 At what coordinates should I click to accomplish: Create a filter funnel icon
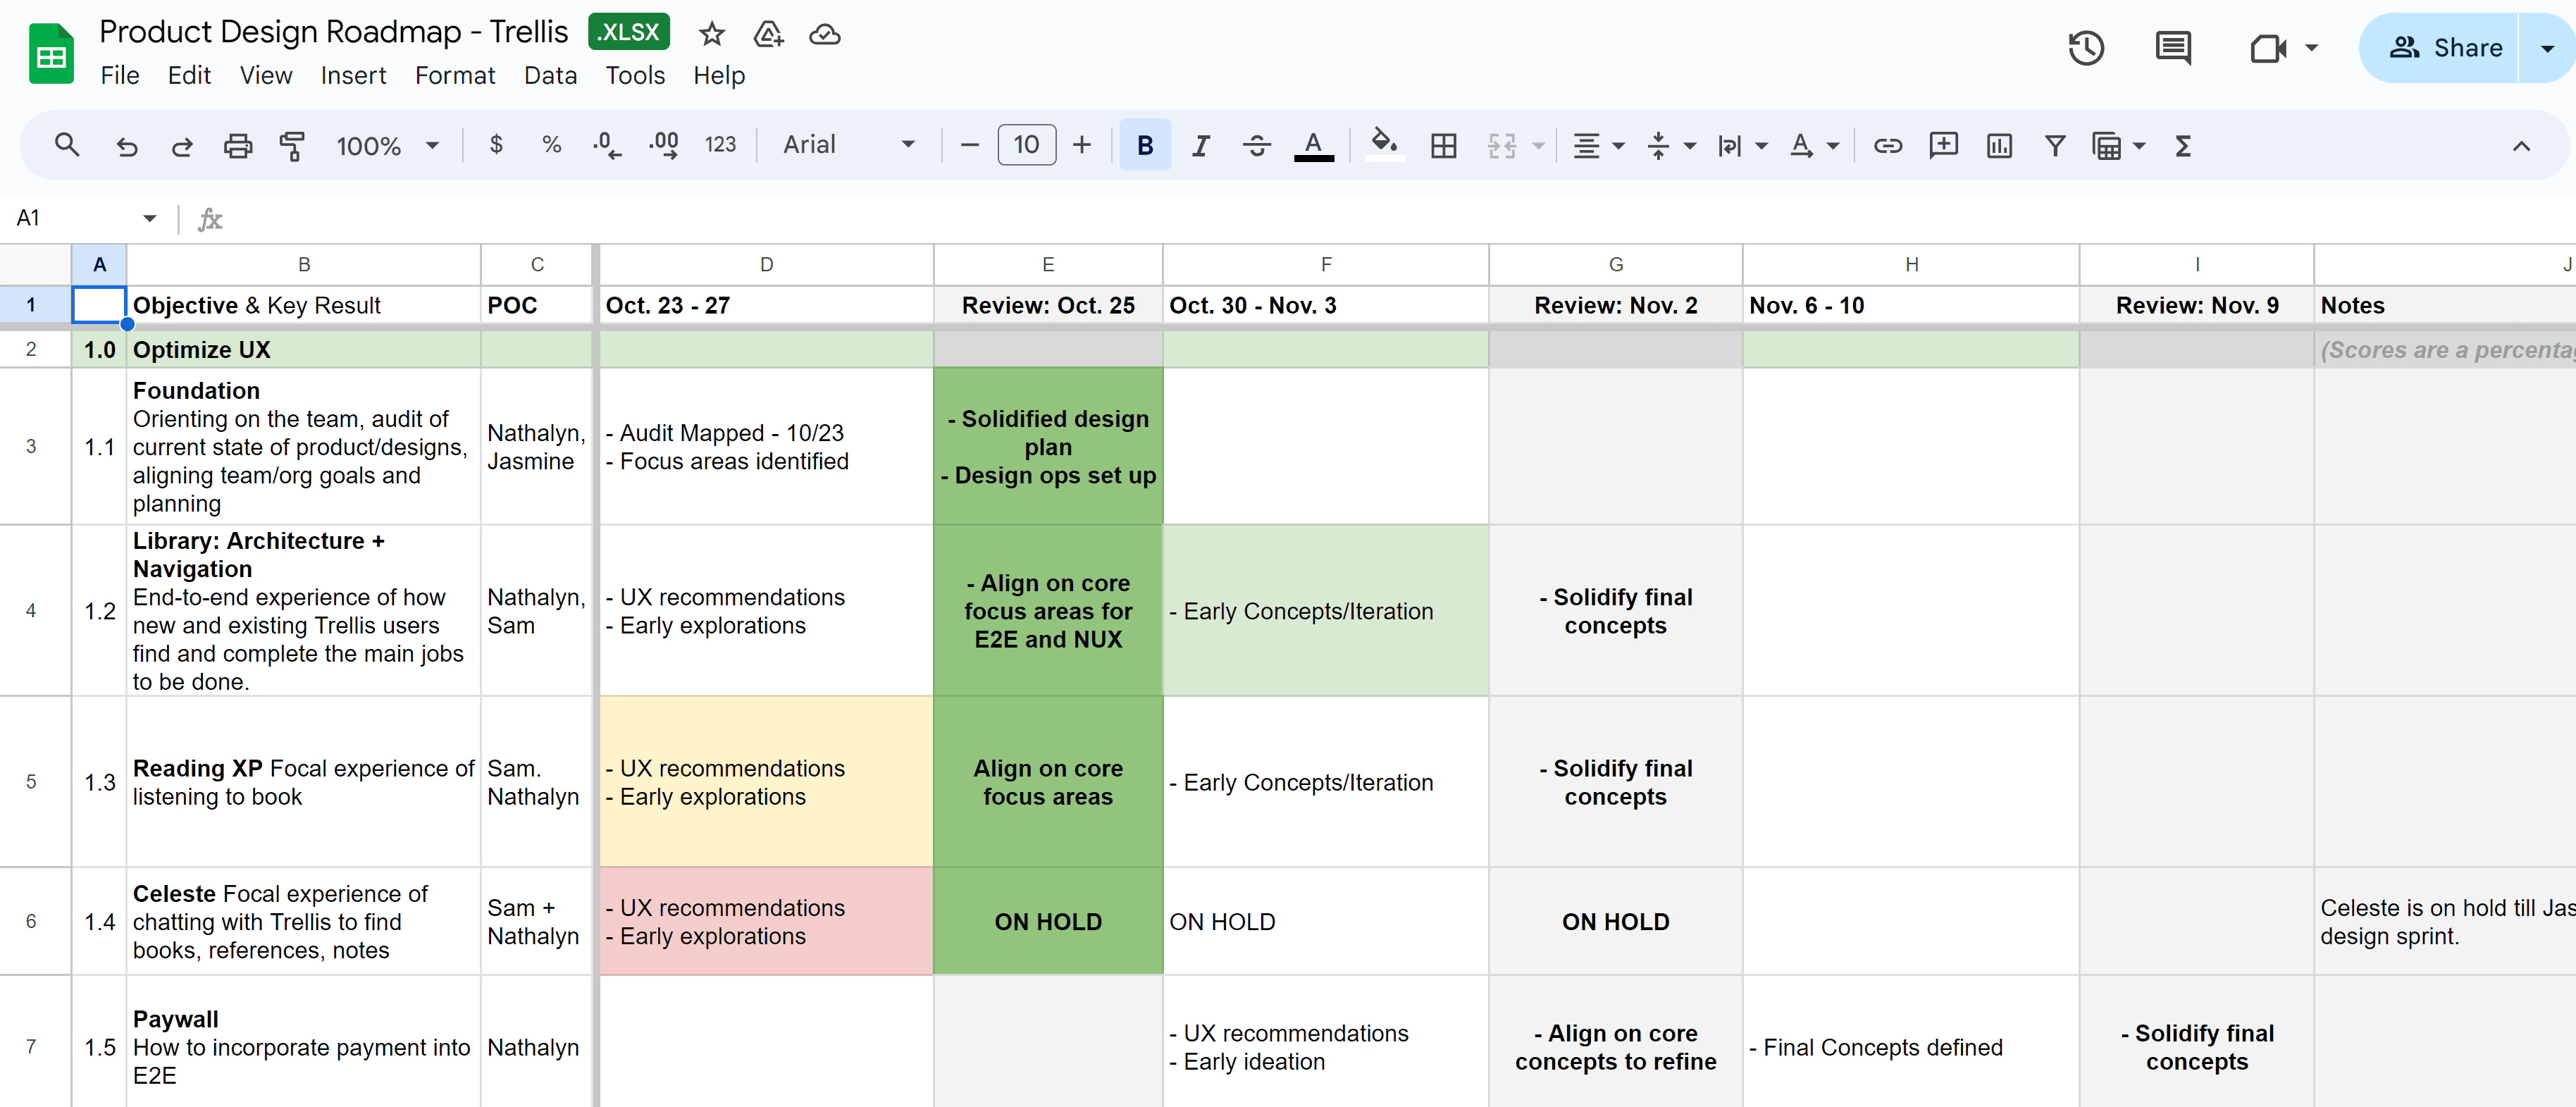click(2055, 146)
